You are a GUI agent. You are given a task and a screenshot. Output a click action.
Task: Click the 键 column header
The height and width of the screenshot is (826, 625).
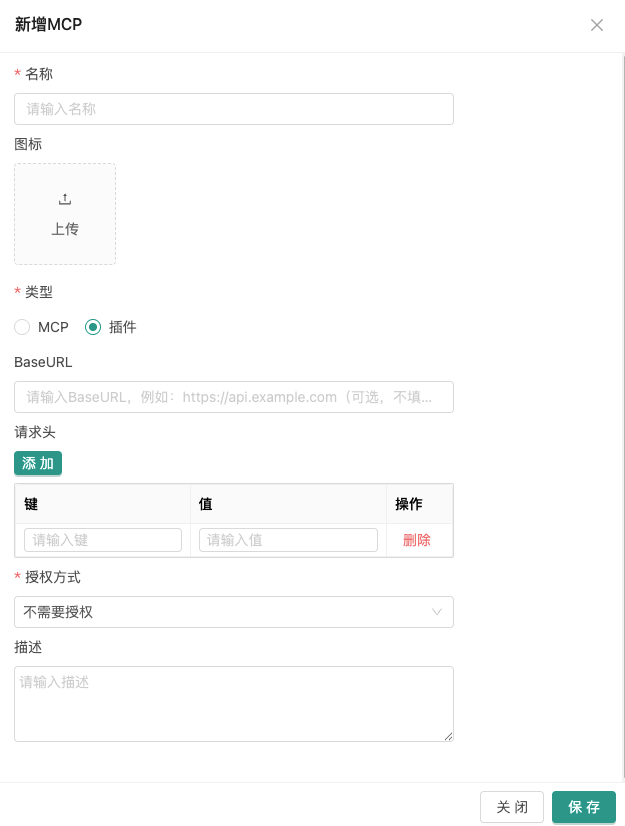[31, 504]
